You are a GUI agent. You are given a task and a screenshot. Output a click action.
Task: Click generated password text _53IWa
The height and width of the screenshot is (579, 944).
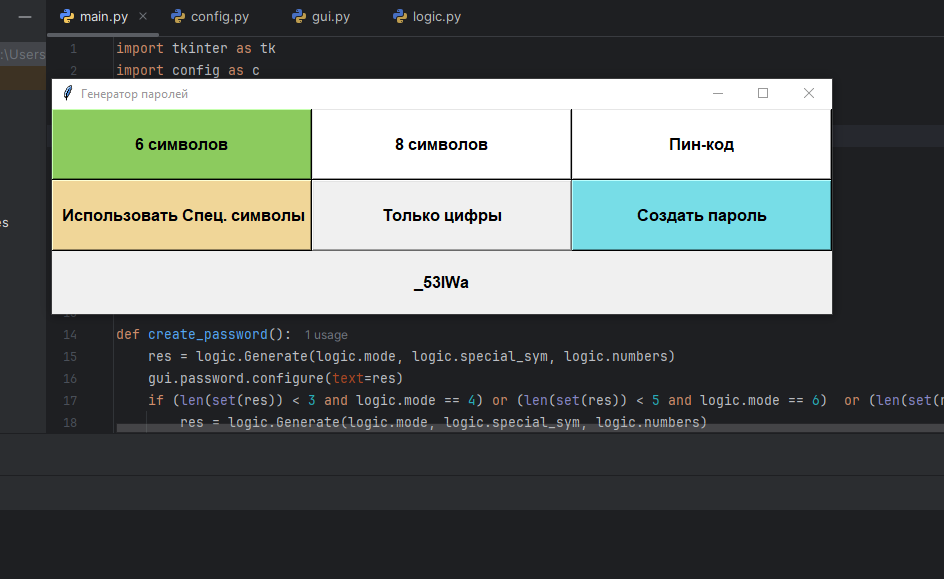pyautogui.click(x=441, y=282)
